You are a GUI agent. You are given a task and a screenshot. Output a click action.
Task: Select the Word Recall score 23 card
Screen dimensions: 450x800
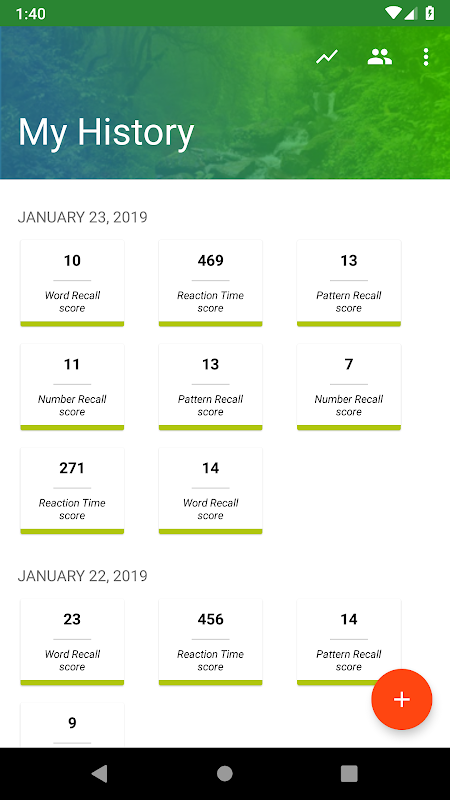(x=72, y=642)
